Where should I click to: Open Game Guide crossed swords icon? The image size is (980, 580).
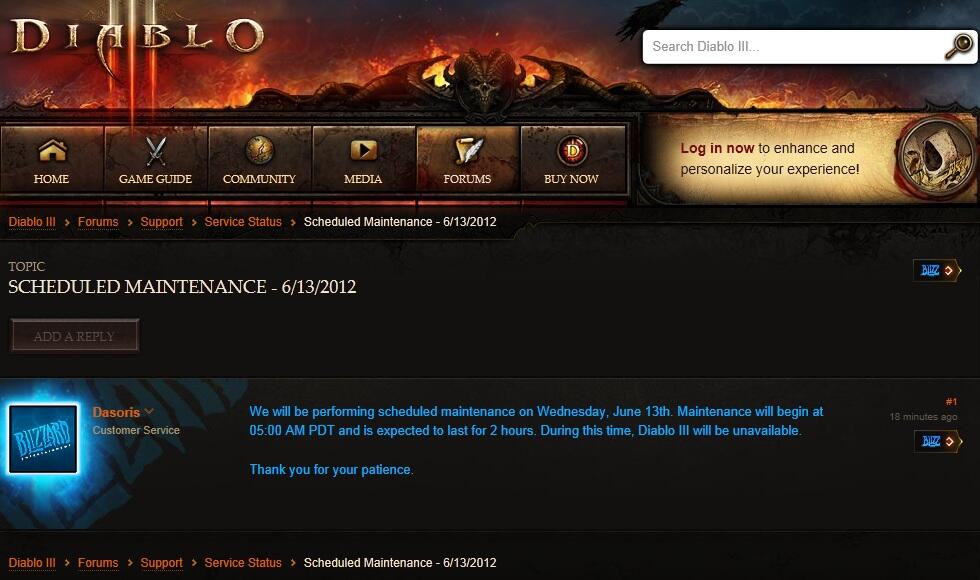(x=156, y=151)
